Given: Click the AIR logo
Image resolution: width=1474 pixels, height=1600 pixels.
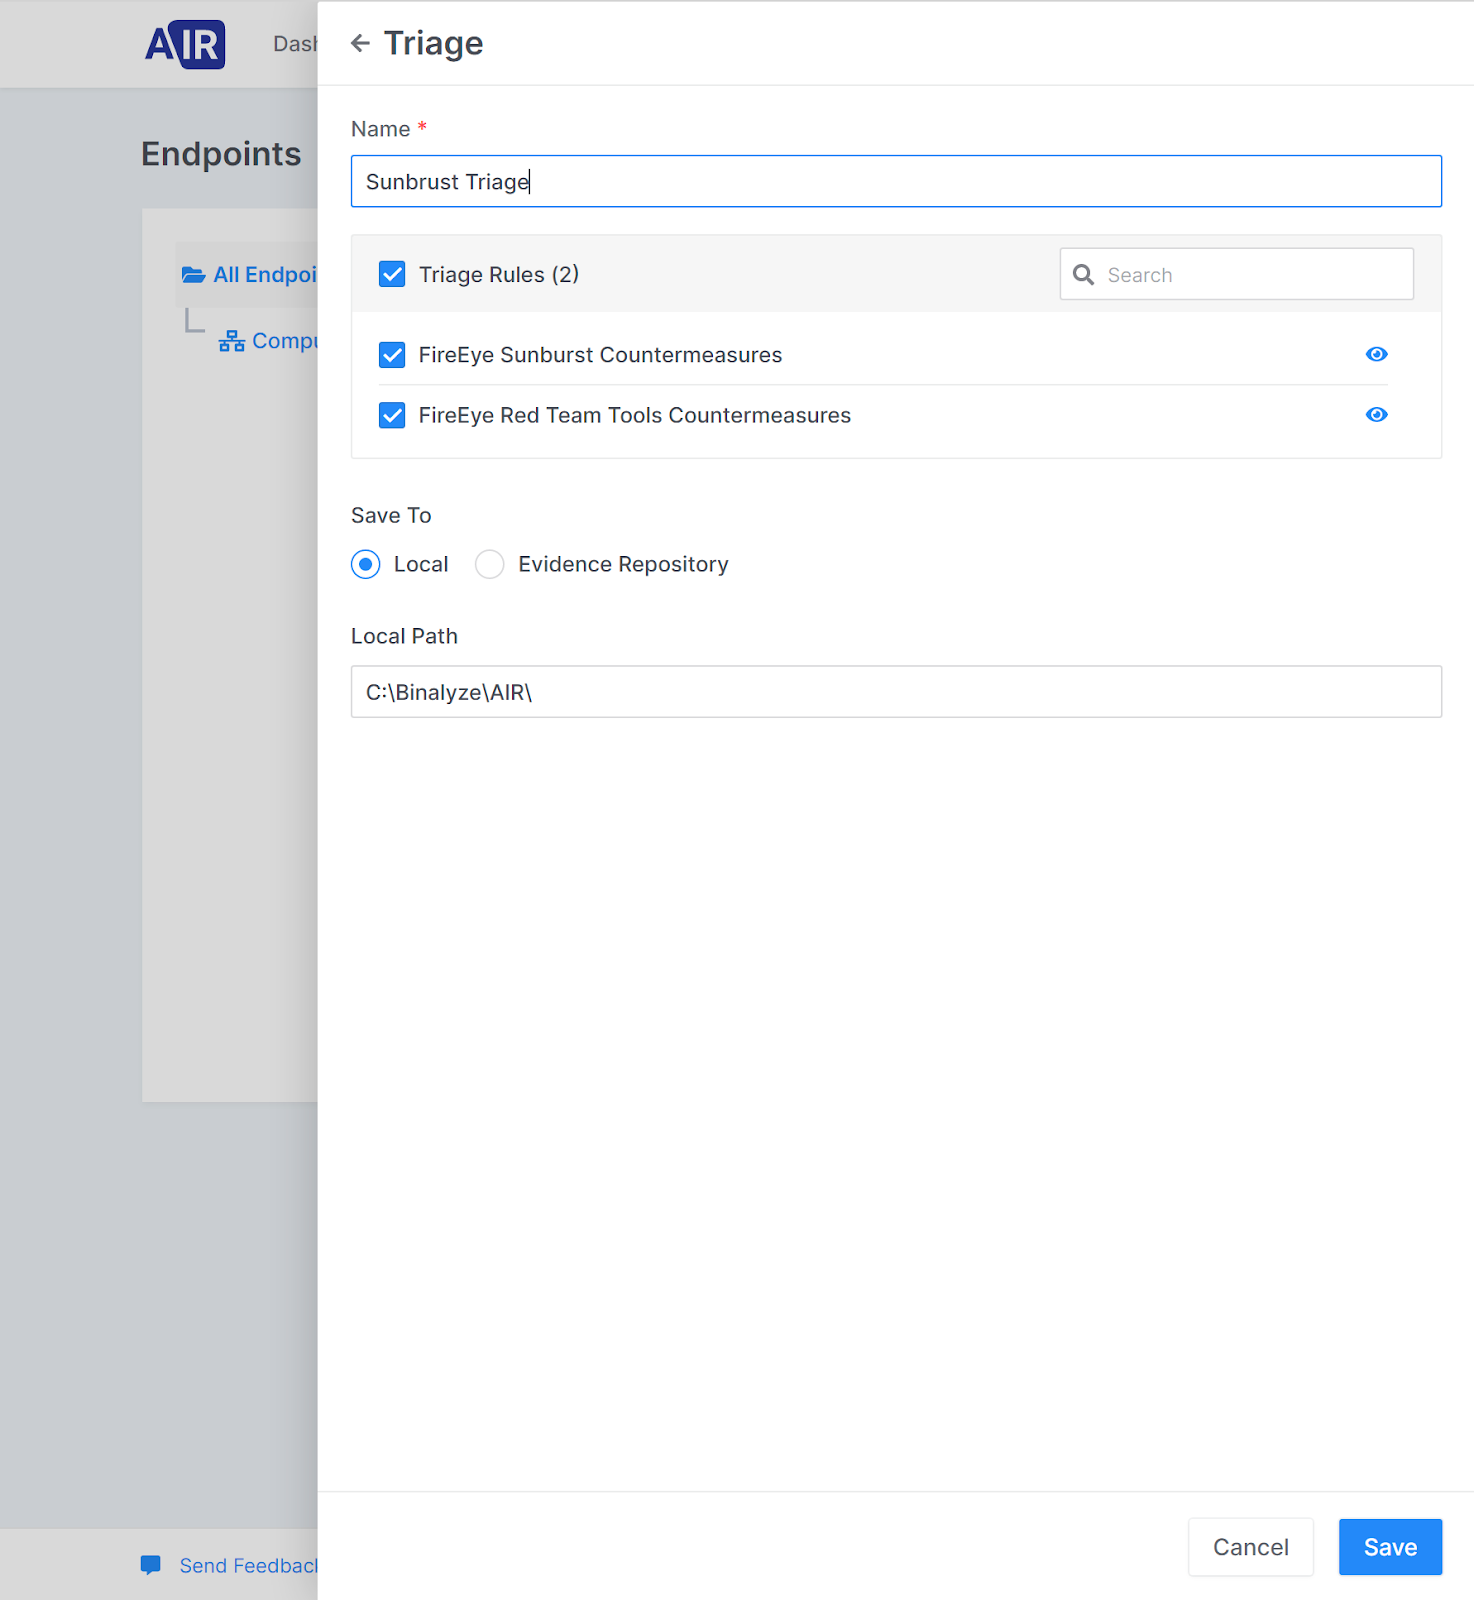Looking at the screenshot, I should [185, 45].
